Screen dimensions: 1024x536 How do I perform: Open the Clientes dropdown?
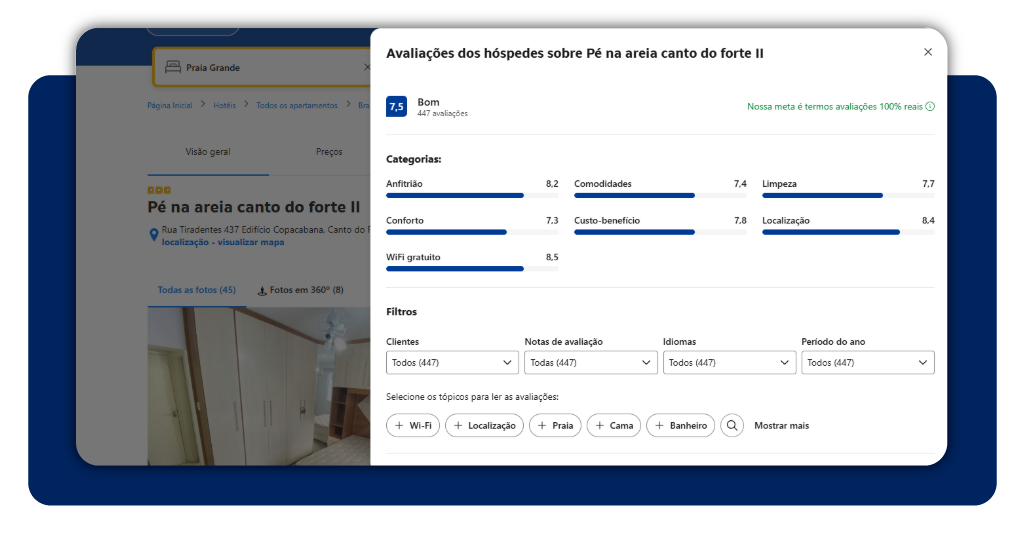(452, 363)
